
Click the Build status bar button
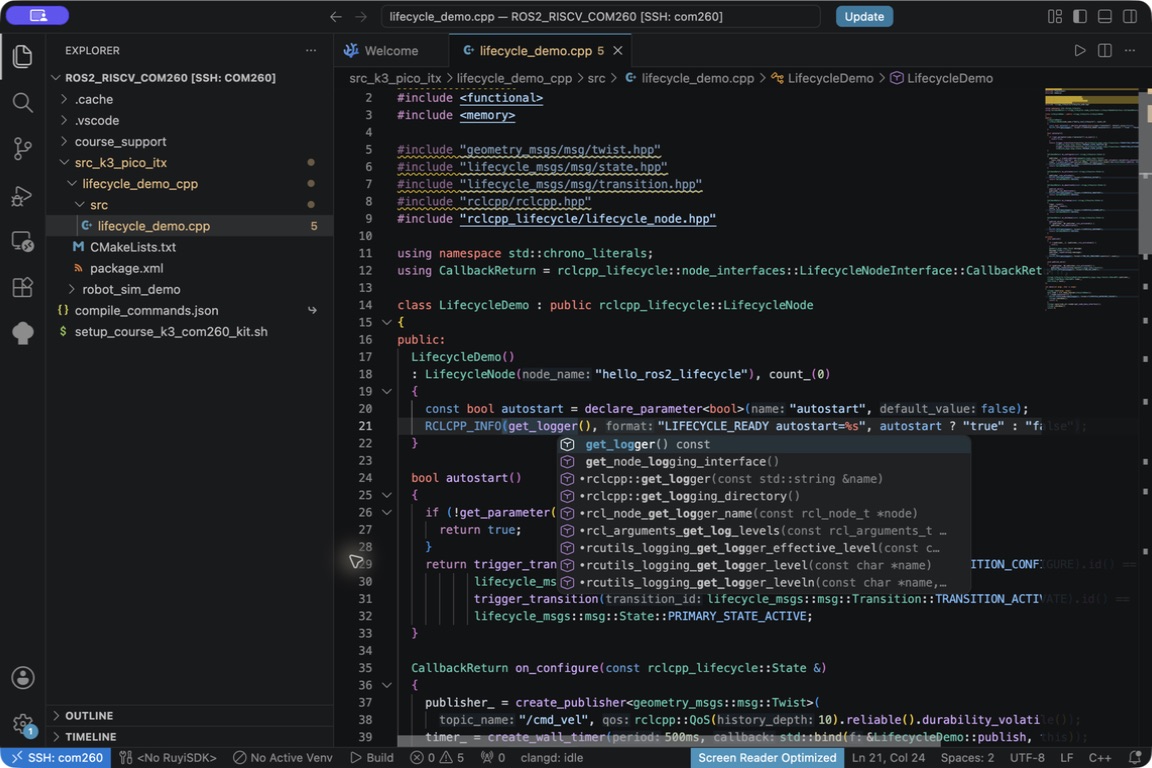372,758
